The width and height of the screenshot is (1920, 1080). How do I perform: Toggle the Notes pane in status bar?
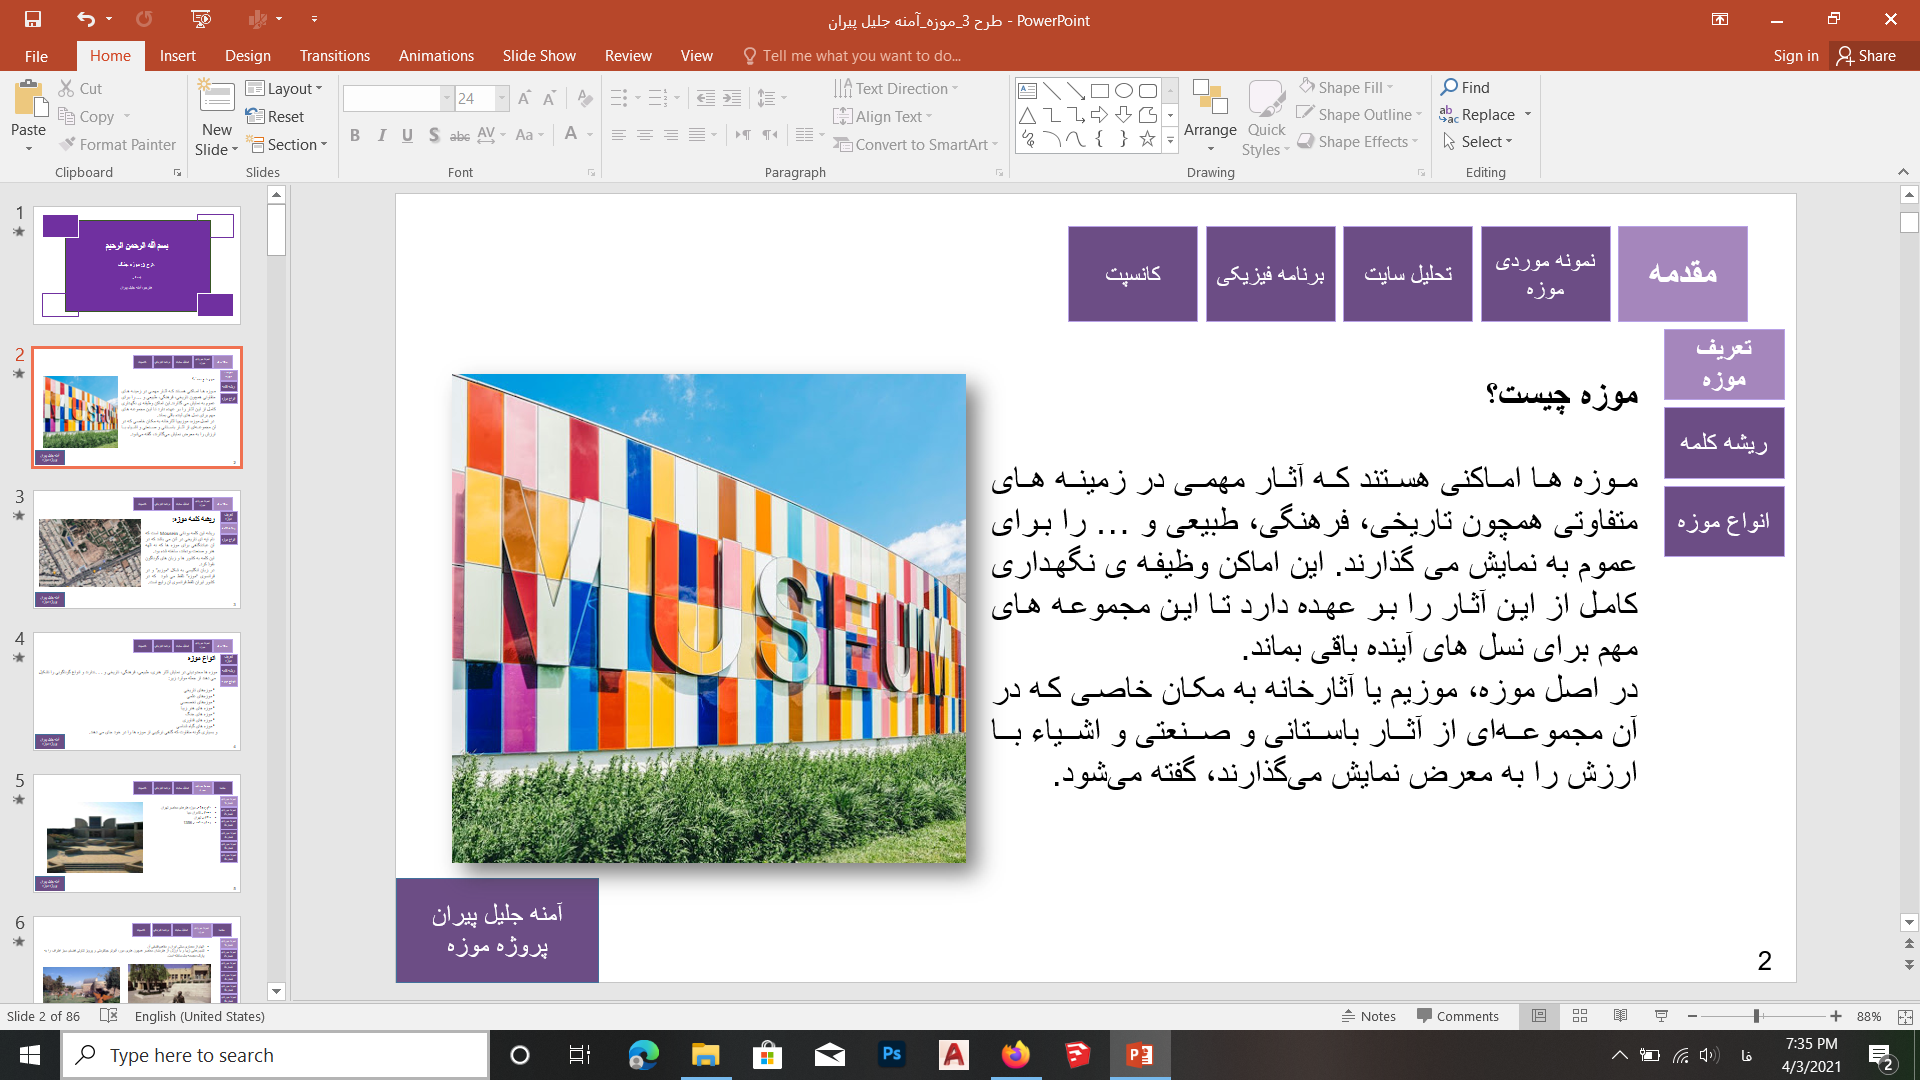[x=1368, y=1016]
